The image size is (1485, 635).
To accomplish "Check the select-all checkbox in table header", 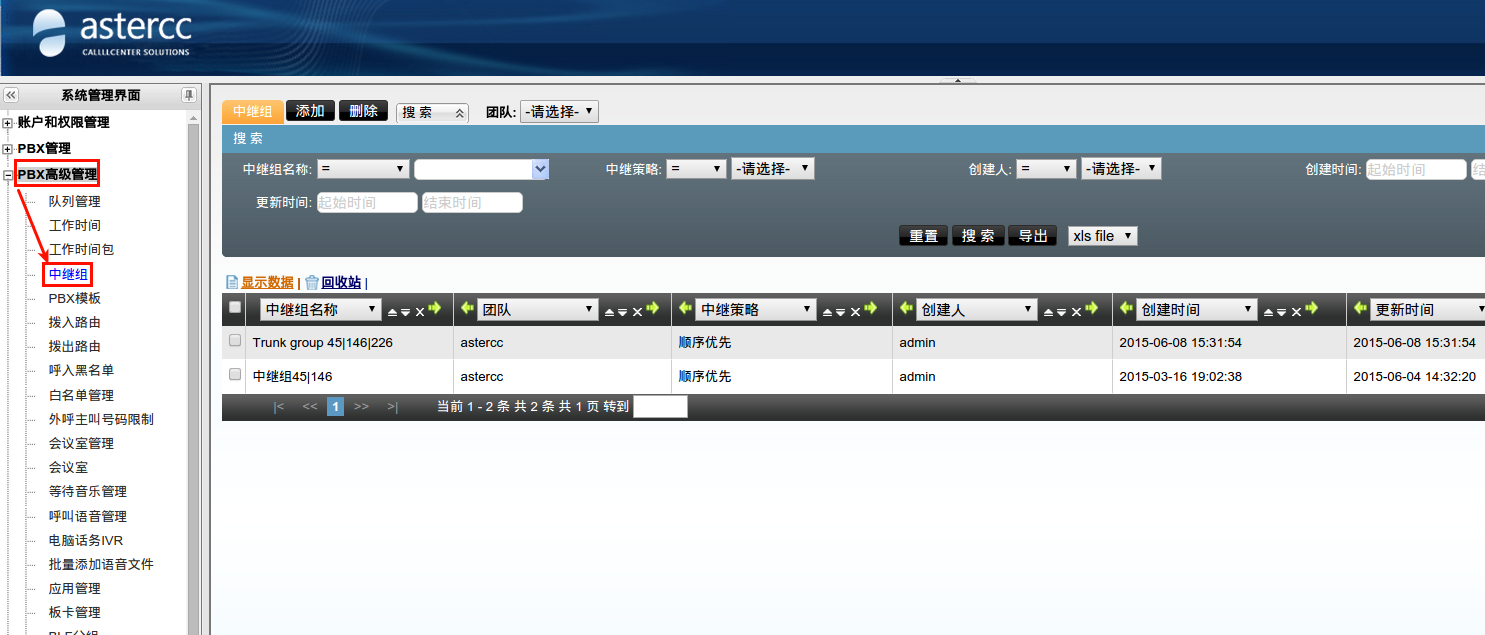I will (235, 307).
